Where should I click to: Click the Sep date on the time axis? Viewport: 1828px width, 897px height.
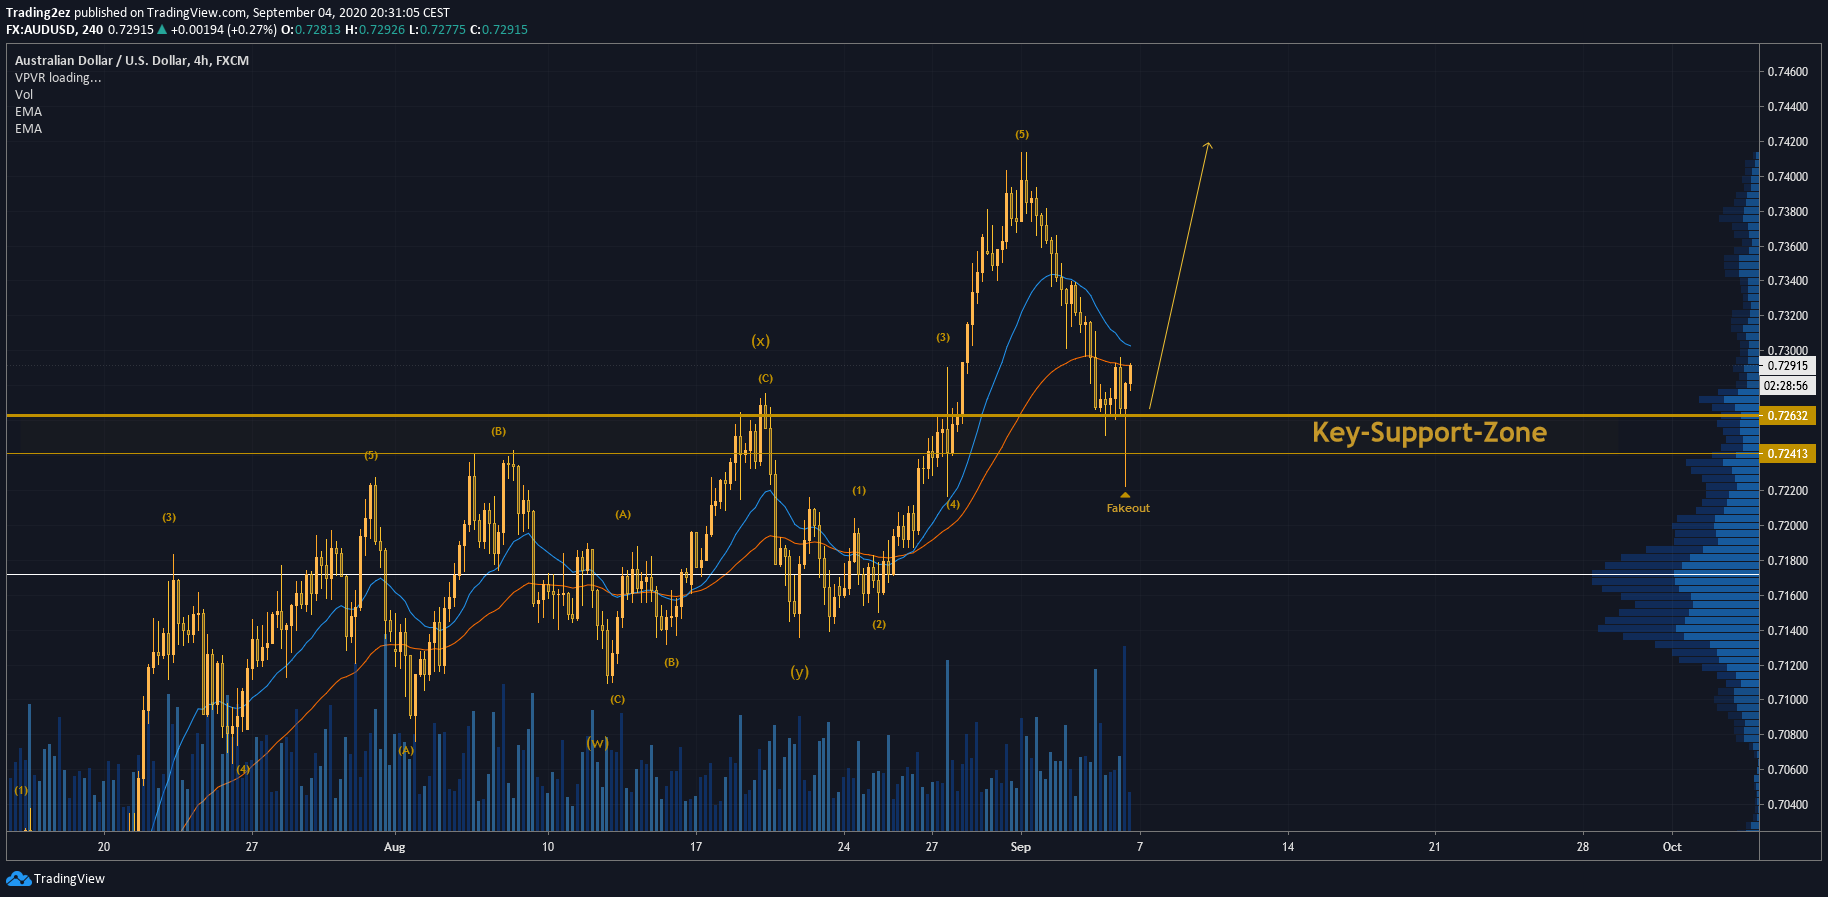click(x=1021, y=847)
